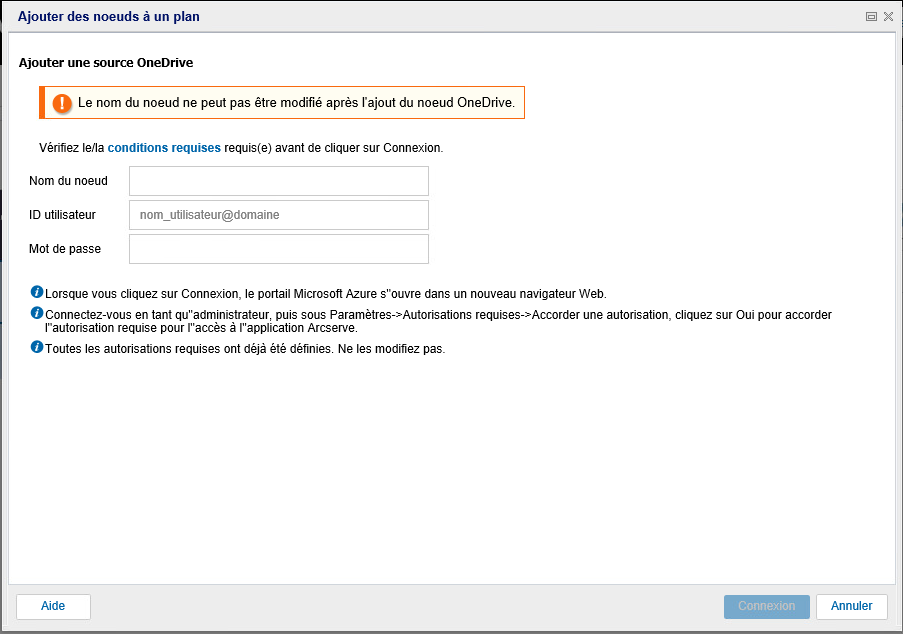Click the ID utilisateur label

(62, 215)
